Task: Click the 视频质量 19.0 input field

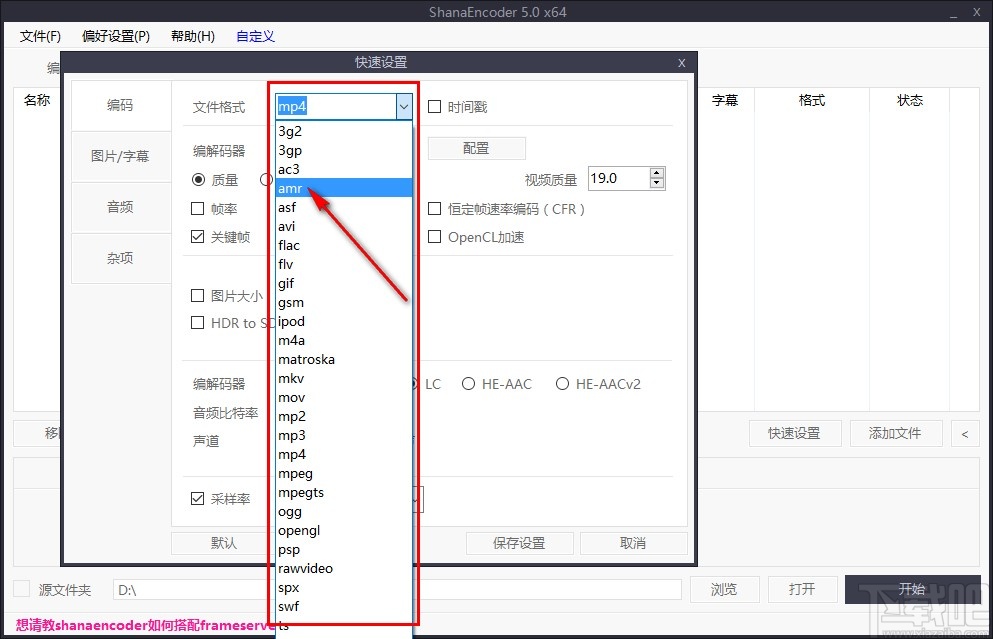Action: [x=619, y=179]
